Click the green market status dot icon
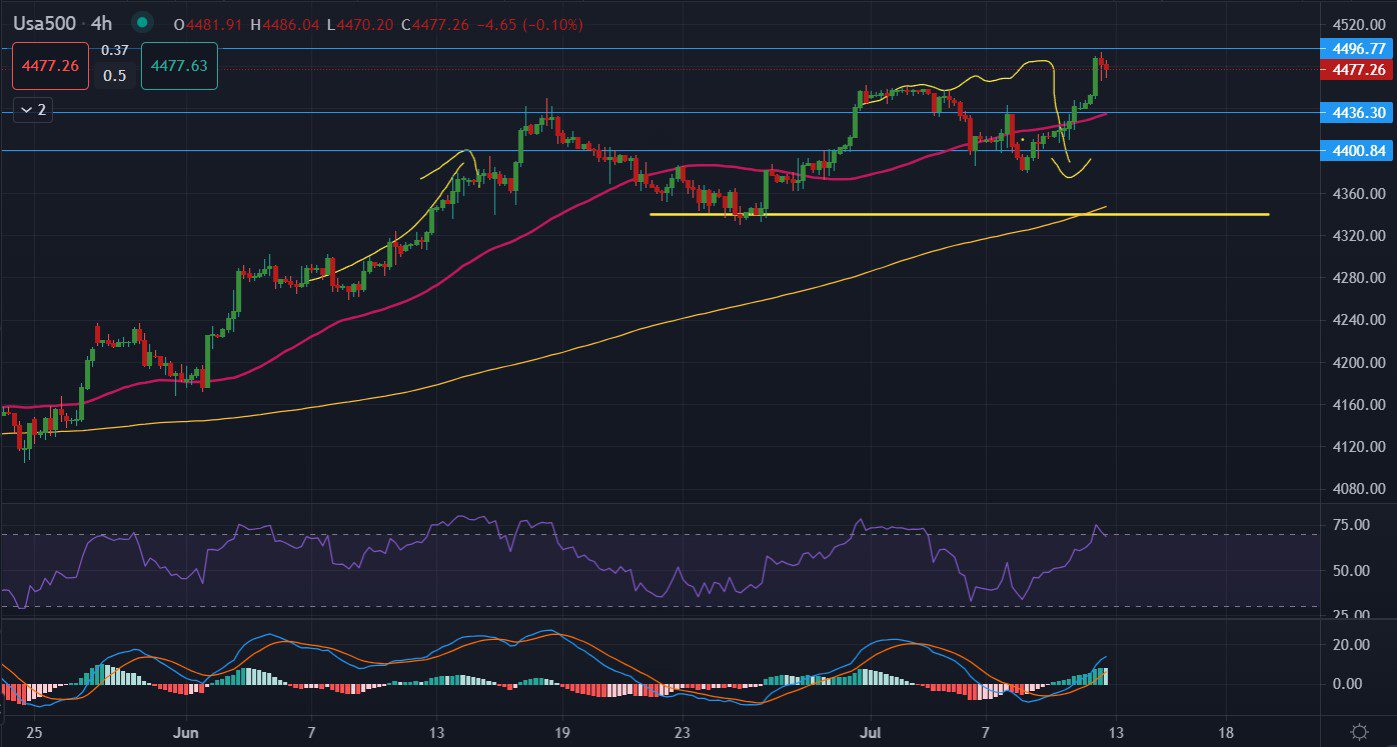Viewport: 1397px width, 747px height. (x=143, y=22)
